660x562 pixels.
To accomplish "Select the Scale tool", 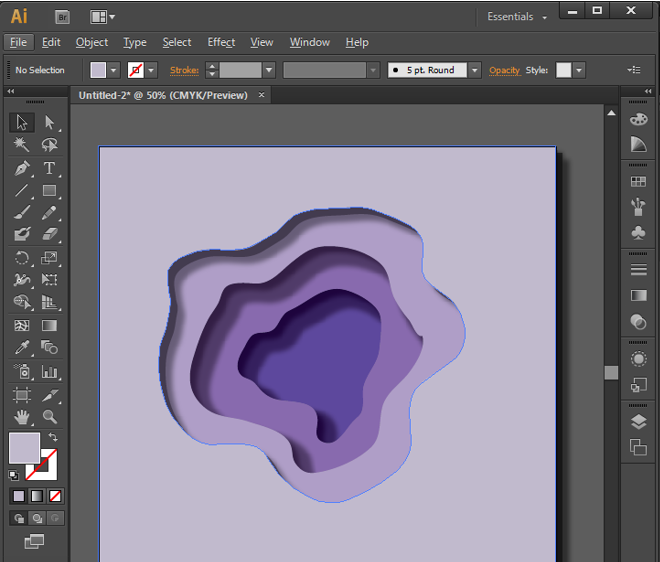I will 50,258.
